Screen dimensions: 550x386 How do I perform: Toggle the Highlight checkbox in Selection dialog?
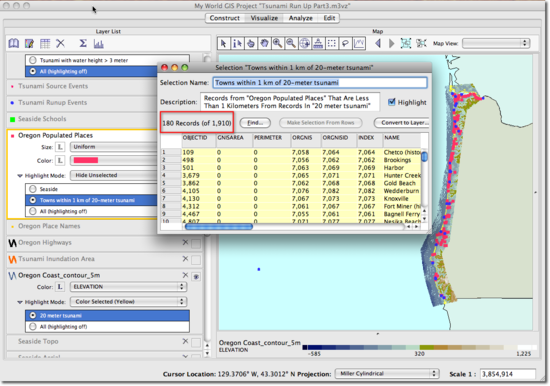[391, 102]
